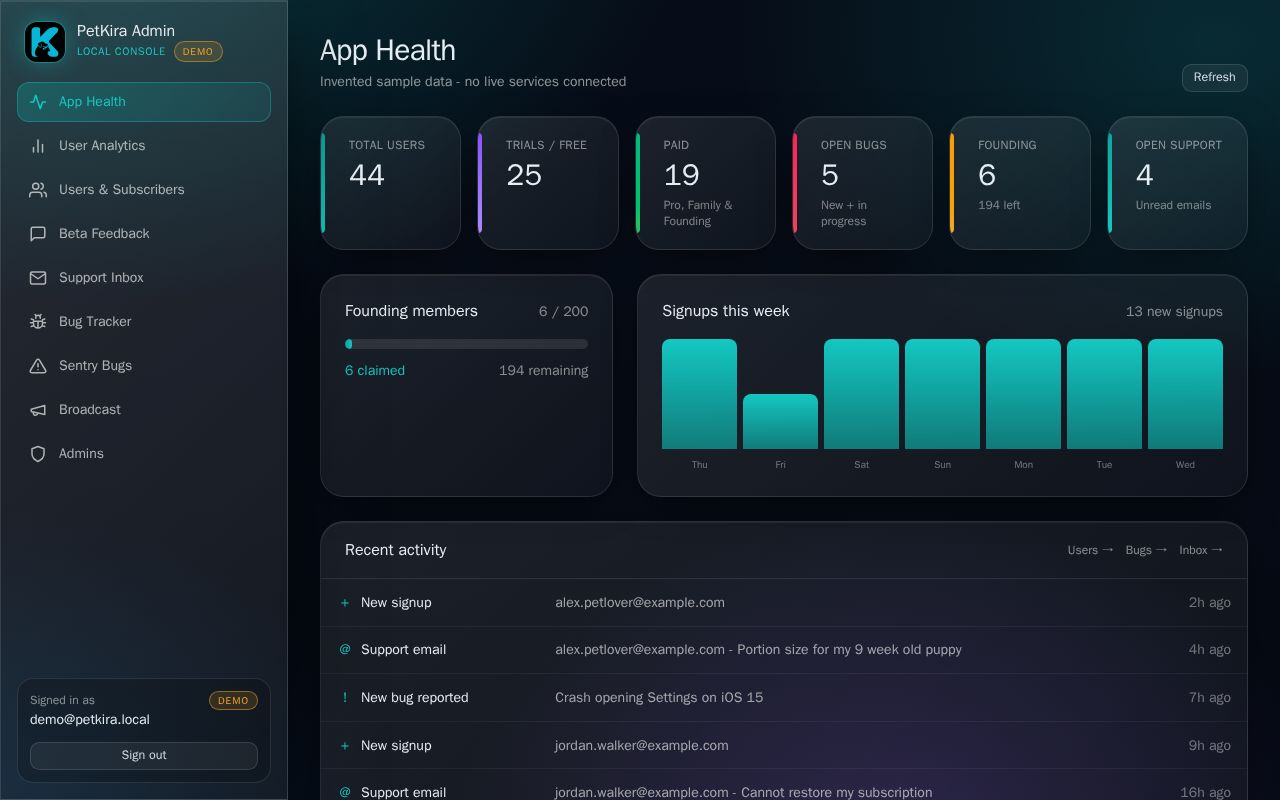
Task: Refresh the App Health data
Action: click(1214, 78)
